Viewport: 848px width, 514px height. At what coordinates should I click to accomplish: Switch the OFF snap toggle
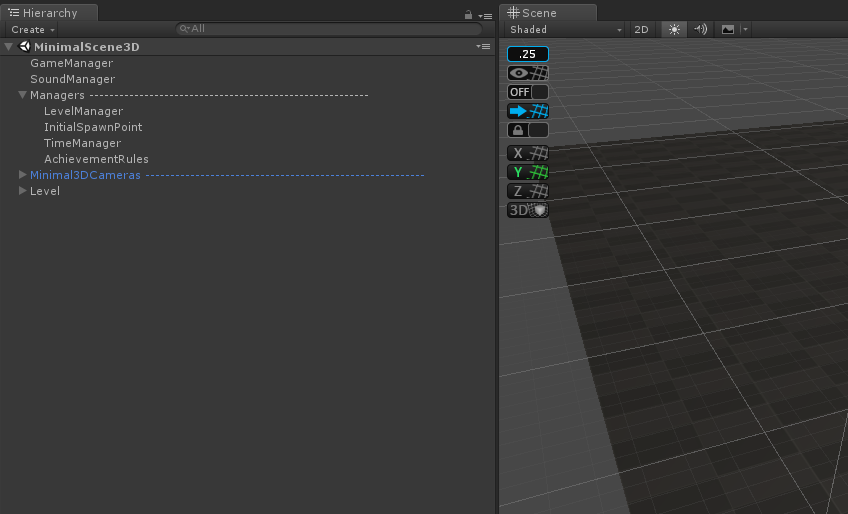pos(528,92)
